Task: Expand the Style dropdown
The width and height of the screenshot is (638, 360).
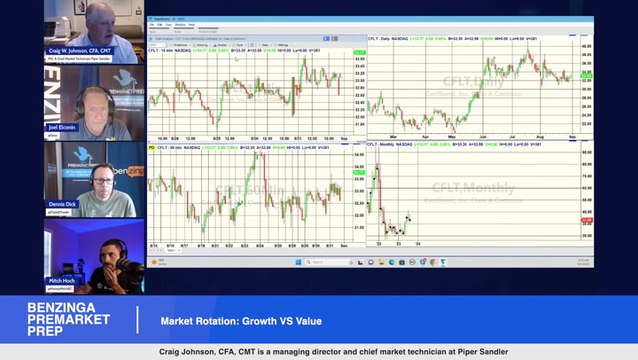Action: click(239, 45)
